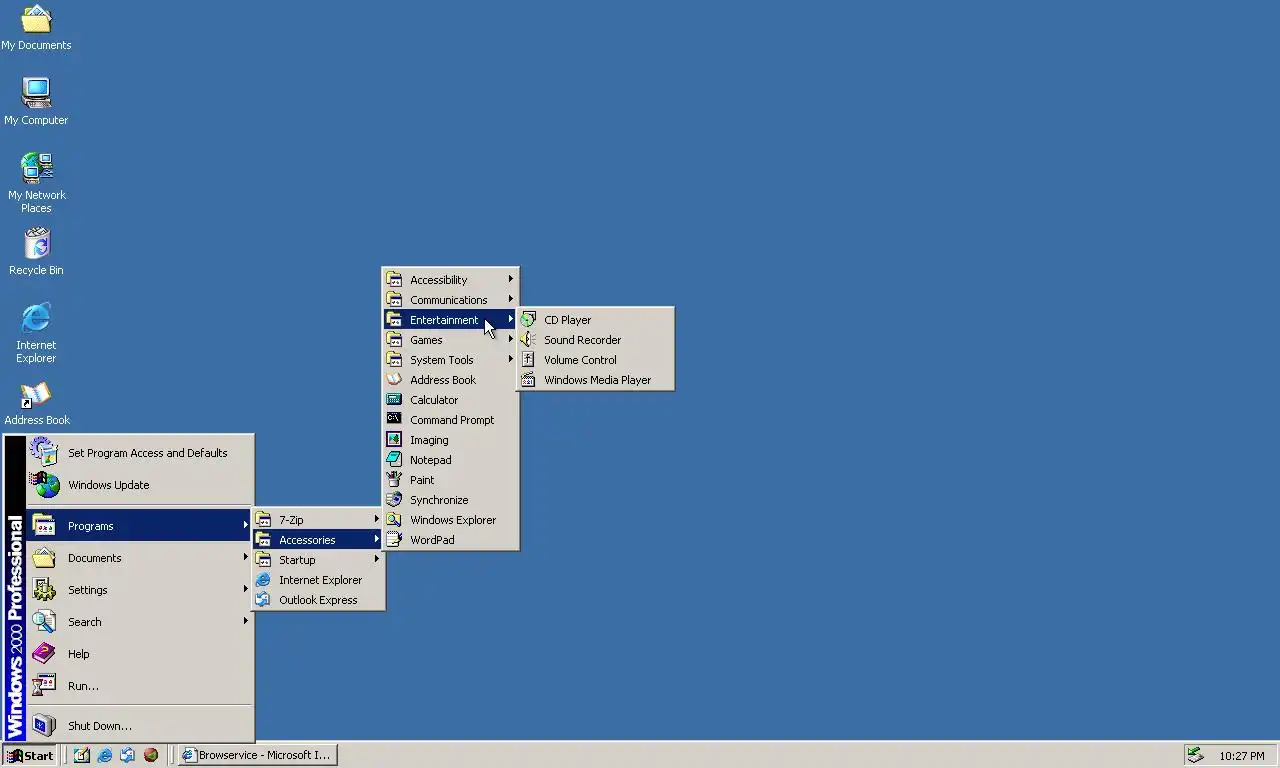The image size is (1280, 768).
Task: Click the Start button
Action: pyautogui.click(x=29, y=755)
